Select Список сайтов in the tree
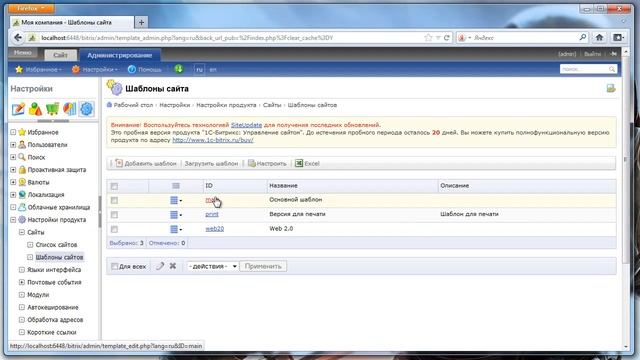The image size is (640, 360). [x=56, y=244]
